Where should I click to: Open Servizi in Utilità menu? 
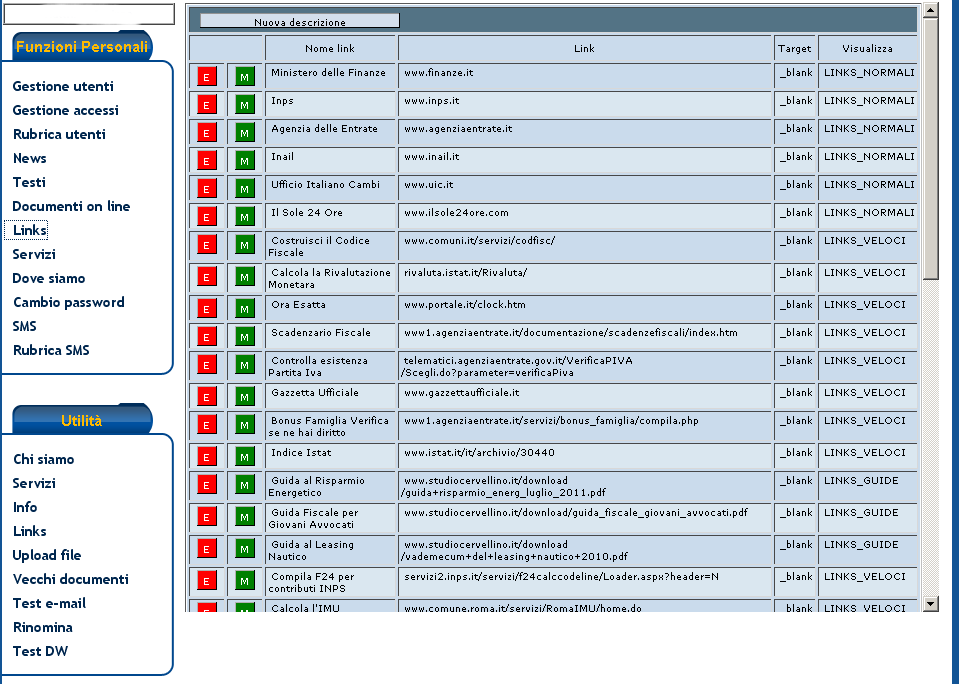click(34, 483)
